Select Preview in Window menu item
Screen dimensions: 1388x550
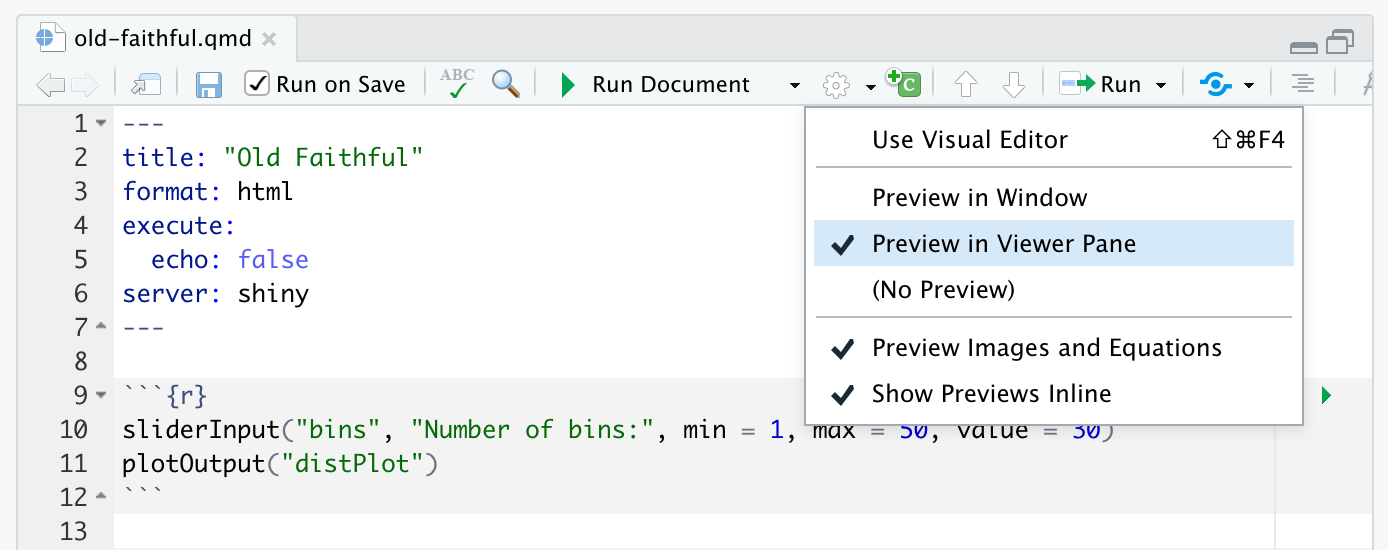(x=979, y=198)
